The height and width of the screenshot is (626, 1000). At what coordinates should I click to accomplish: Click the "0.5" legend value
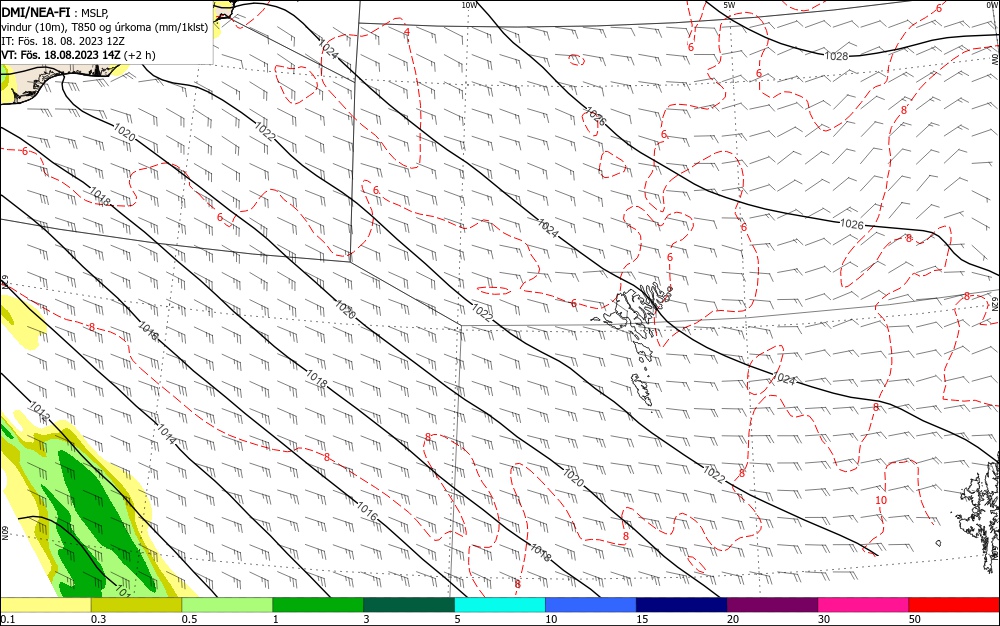[189, 619]
